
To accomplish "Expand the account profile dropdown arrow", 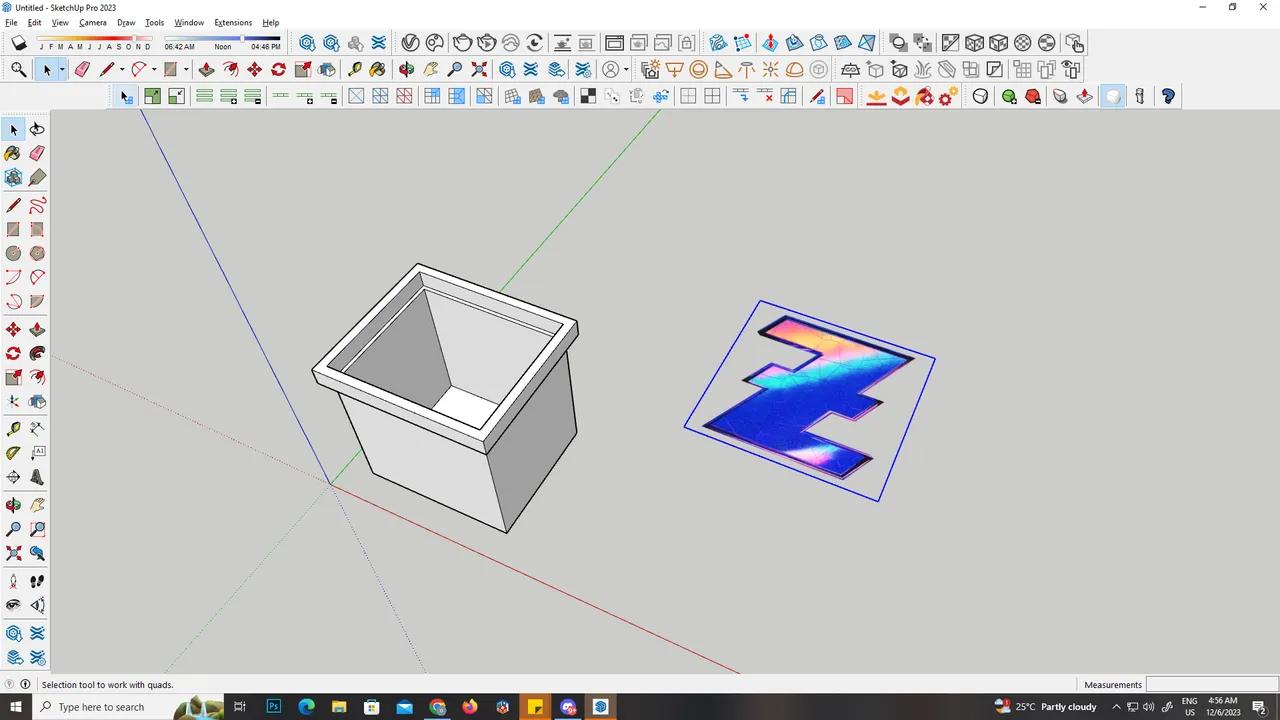I will click(x=627, y=70).
